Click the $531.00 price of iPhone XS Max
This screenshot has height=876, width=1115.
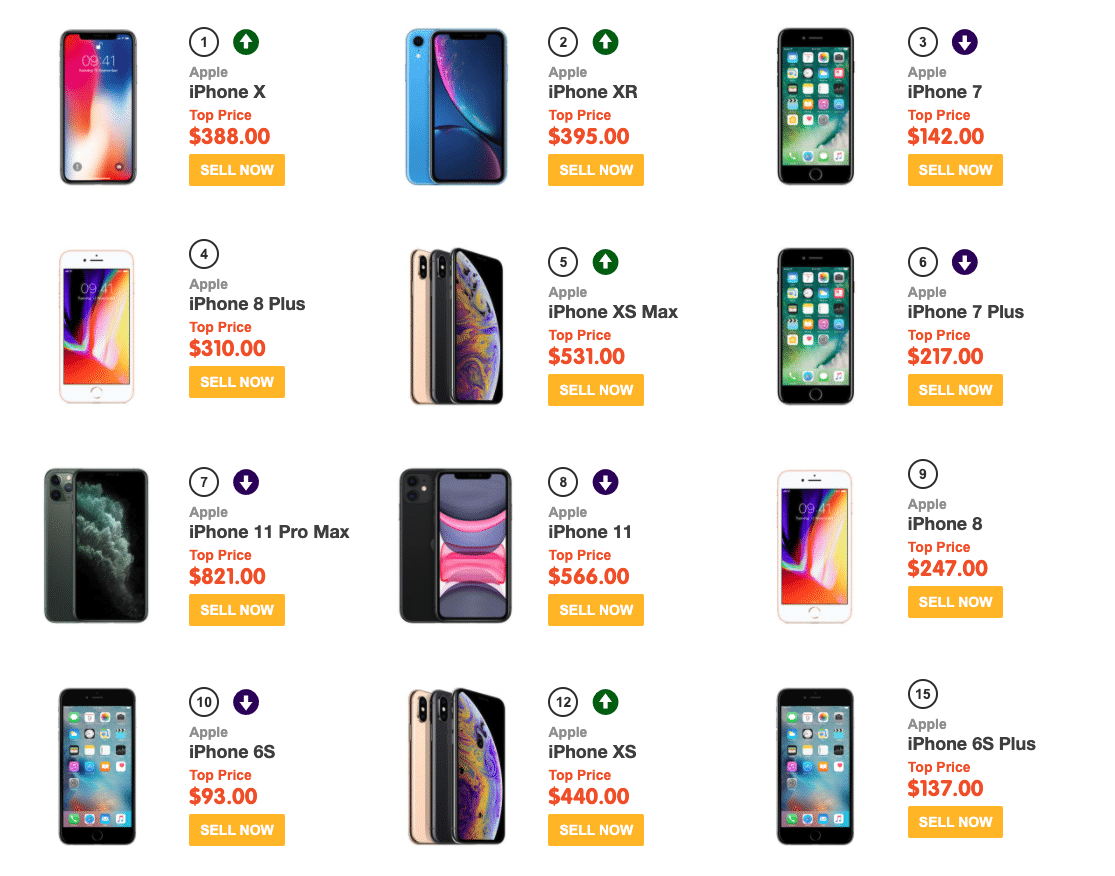(x=586, y=357)
